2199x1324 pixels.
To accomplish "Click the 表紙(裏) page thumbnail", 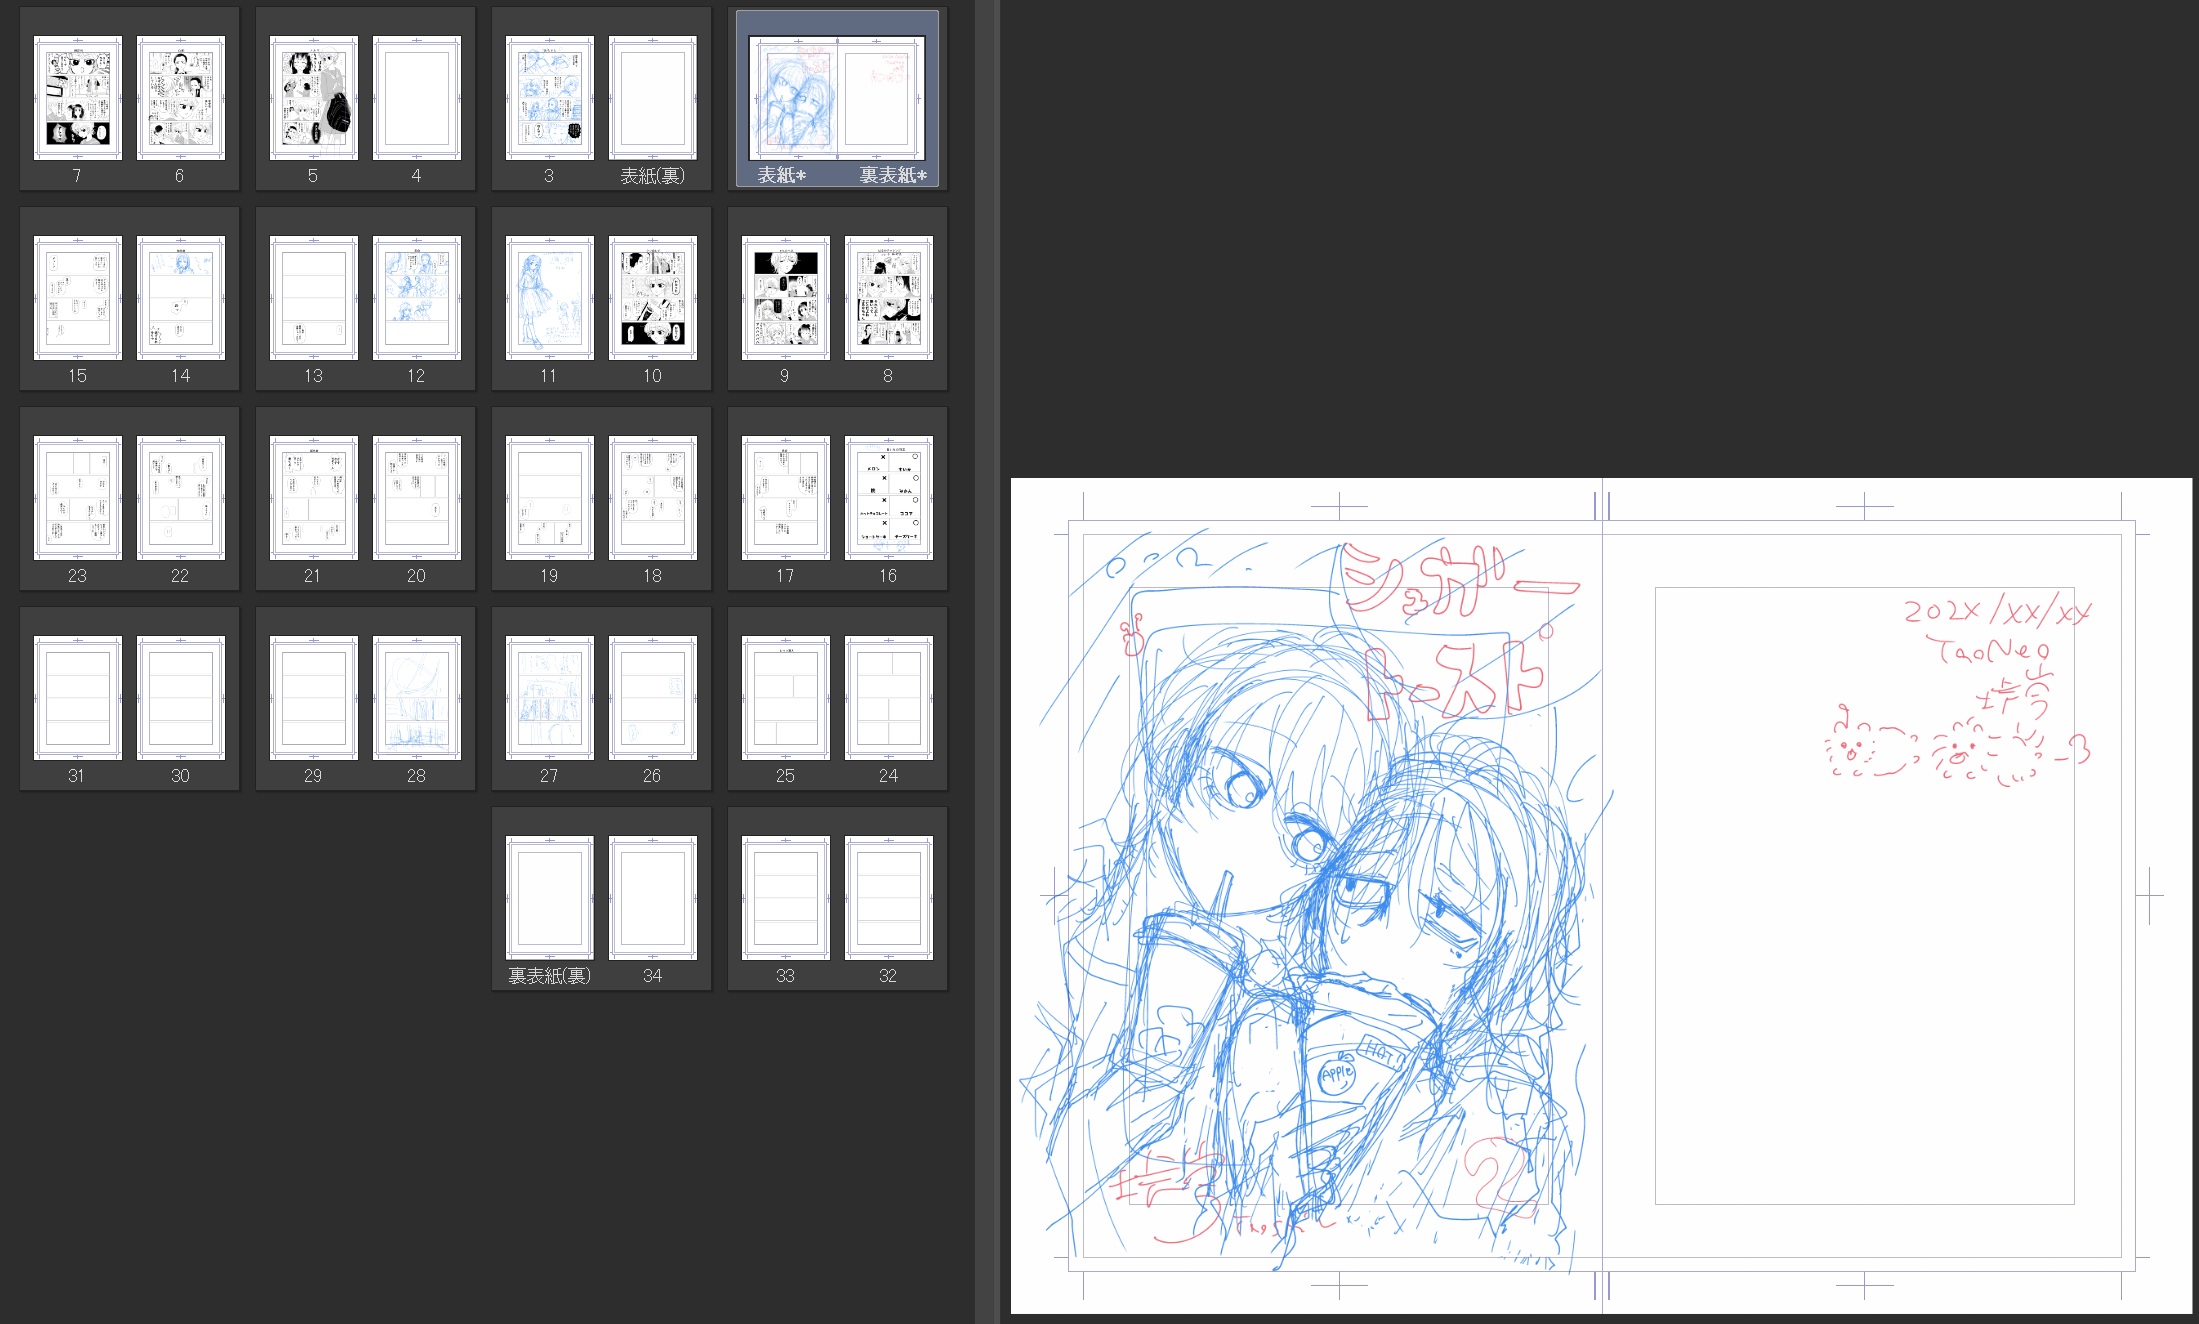I will 653,98.
